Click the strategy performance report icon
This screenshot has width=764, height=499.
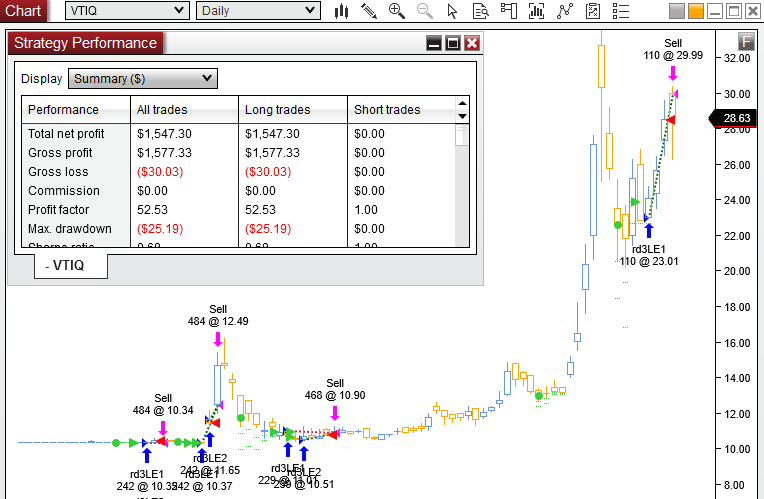point(592,11)
